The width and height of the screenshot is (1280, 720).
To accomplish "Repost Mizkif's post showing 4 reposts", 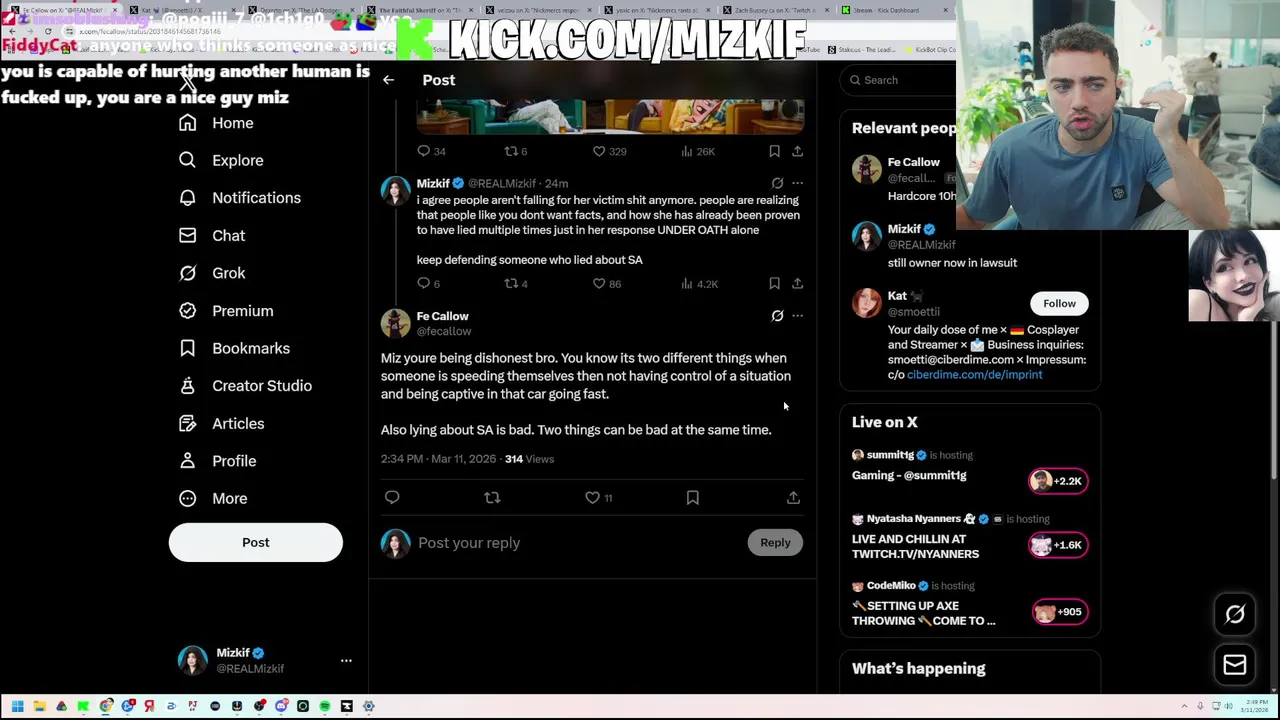I will tap(516, 284).
